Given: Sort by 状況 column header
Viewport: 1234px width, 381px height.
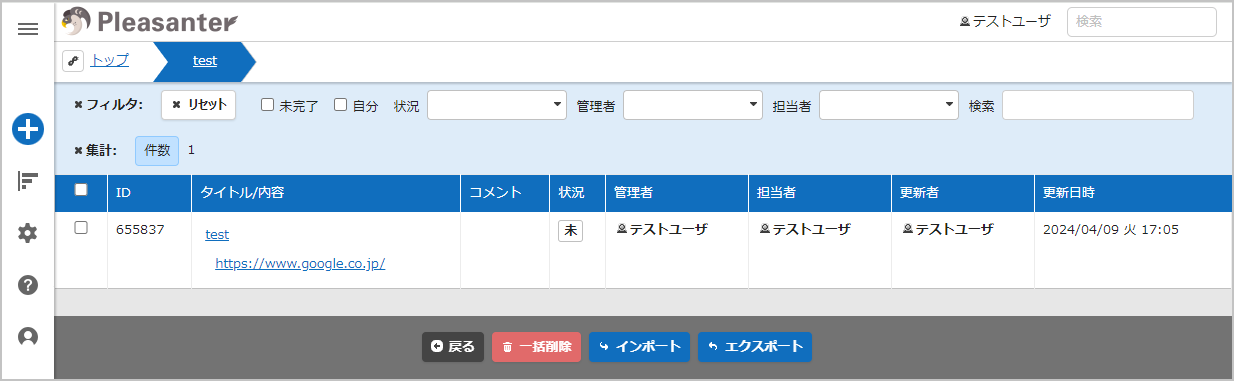Looking at the screenshot, I should 577,193.
